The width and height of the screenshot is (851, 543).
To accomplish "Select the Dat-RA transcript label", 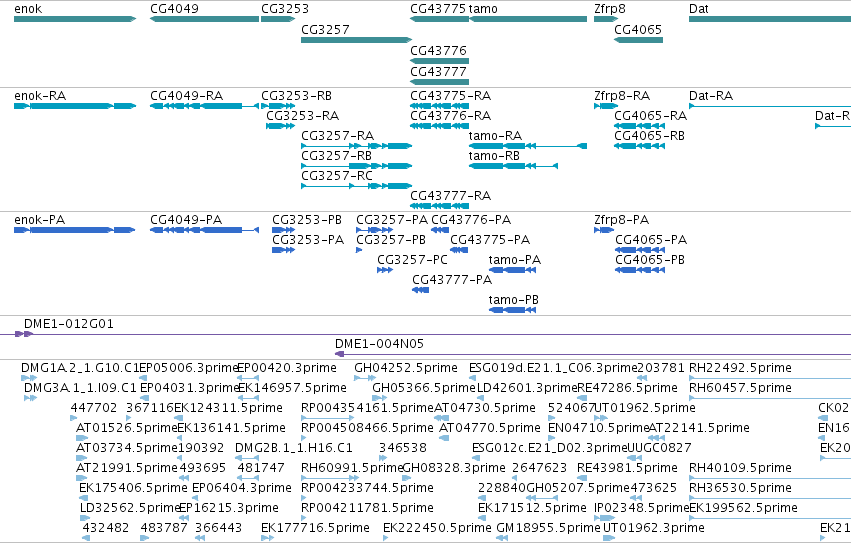I will click(x=711, y=96).
